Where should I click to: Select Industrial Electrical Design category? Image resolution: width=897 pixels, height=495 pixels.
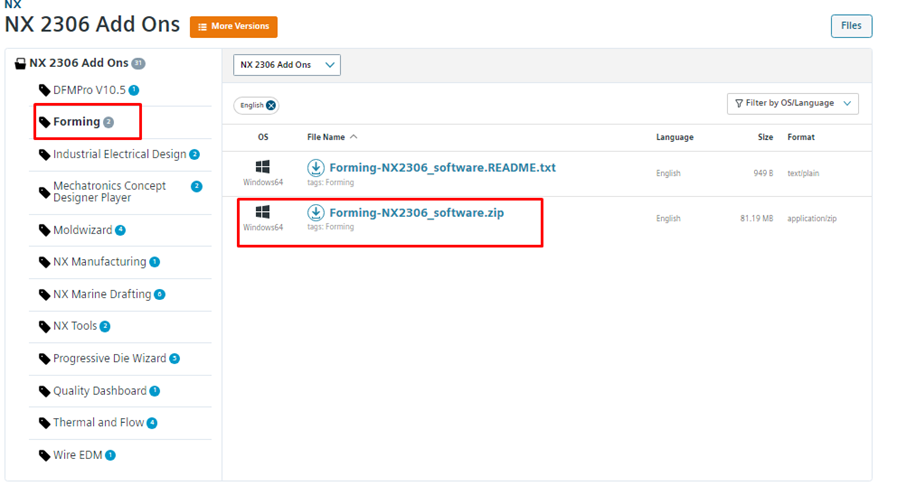pyautogui.click(x=120, y=155)
